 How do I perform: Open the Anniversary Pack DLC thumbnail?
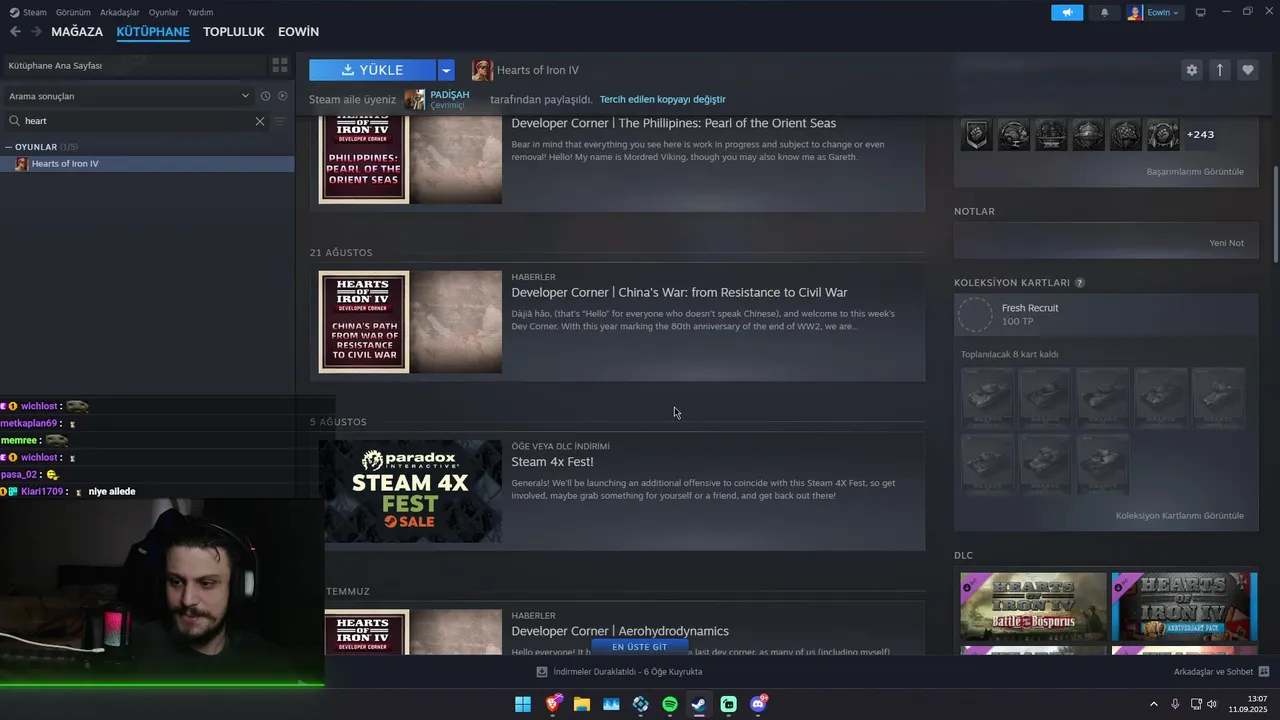click(x=1184, y=606)
